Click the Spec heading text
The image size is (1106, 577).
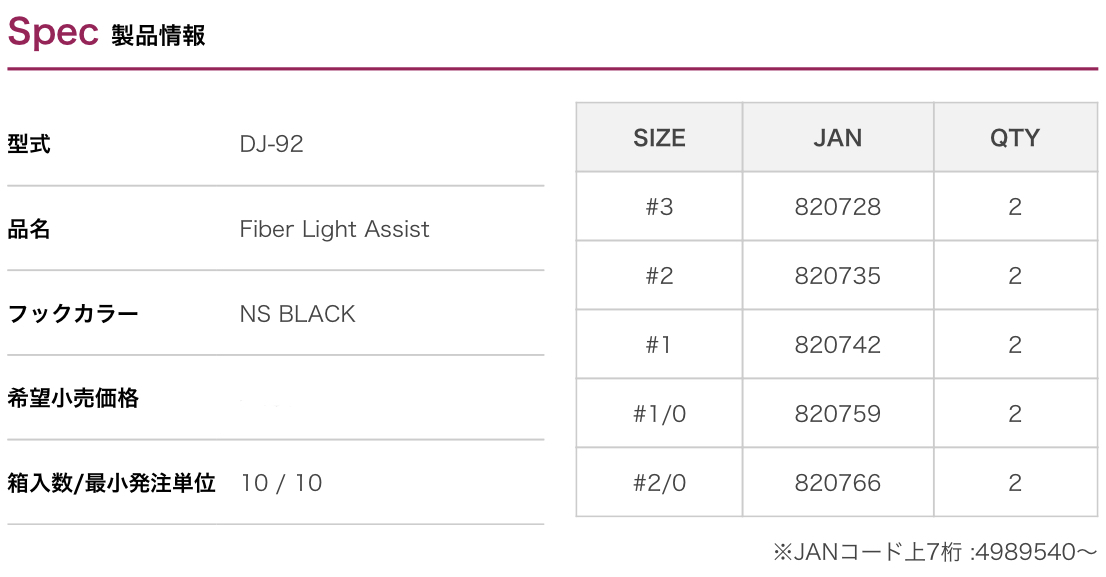pos(52,32)
